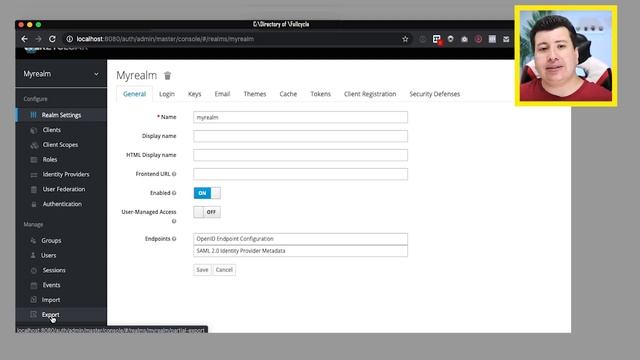
Task: Save the realm settings
Action: tap(202, 270)
